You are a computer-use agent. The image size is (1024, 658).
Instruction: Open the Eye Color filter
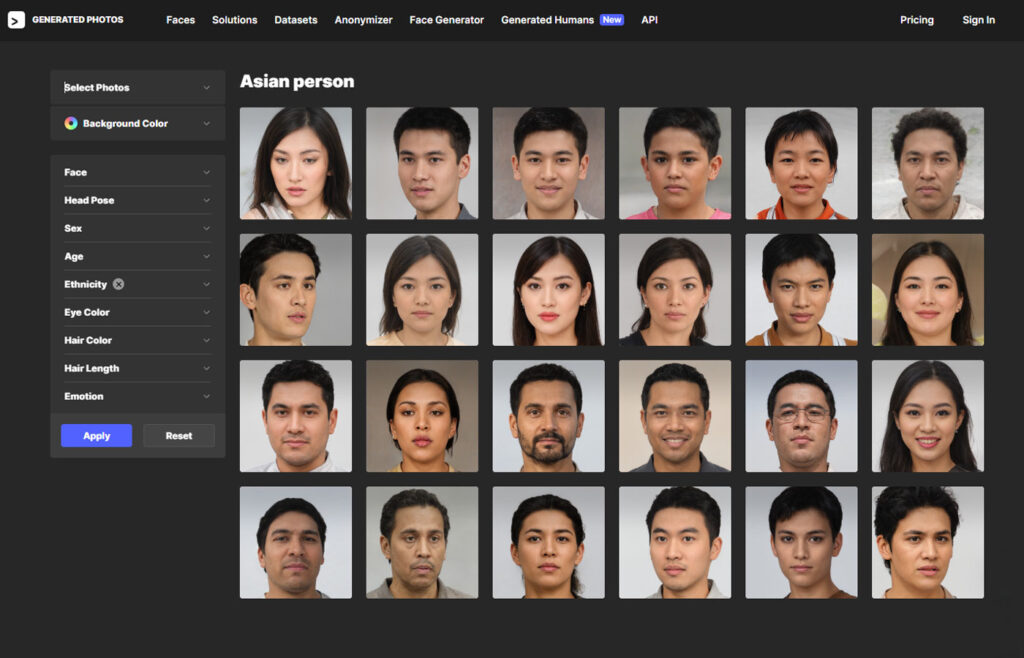(138, 312)
